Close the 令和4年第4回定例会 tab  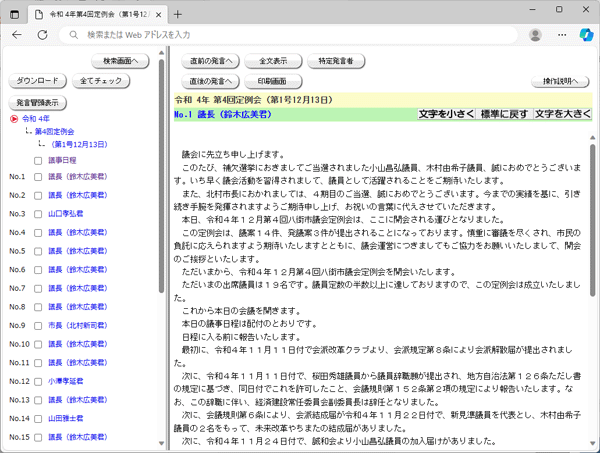(158, 15)
